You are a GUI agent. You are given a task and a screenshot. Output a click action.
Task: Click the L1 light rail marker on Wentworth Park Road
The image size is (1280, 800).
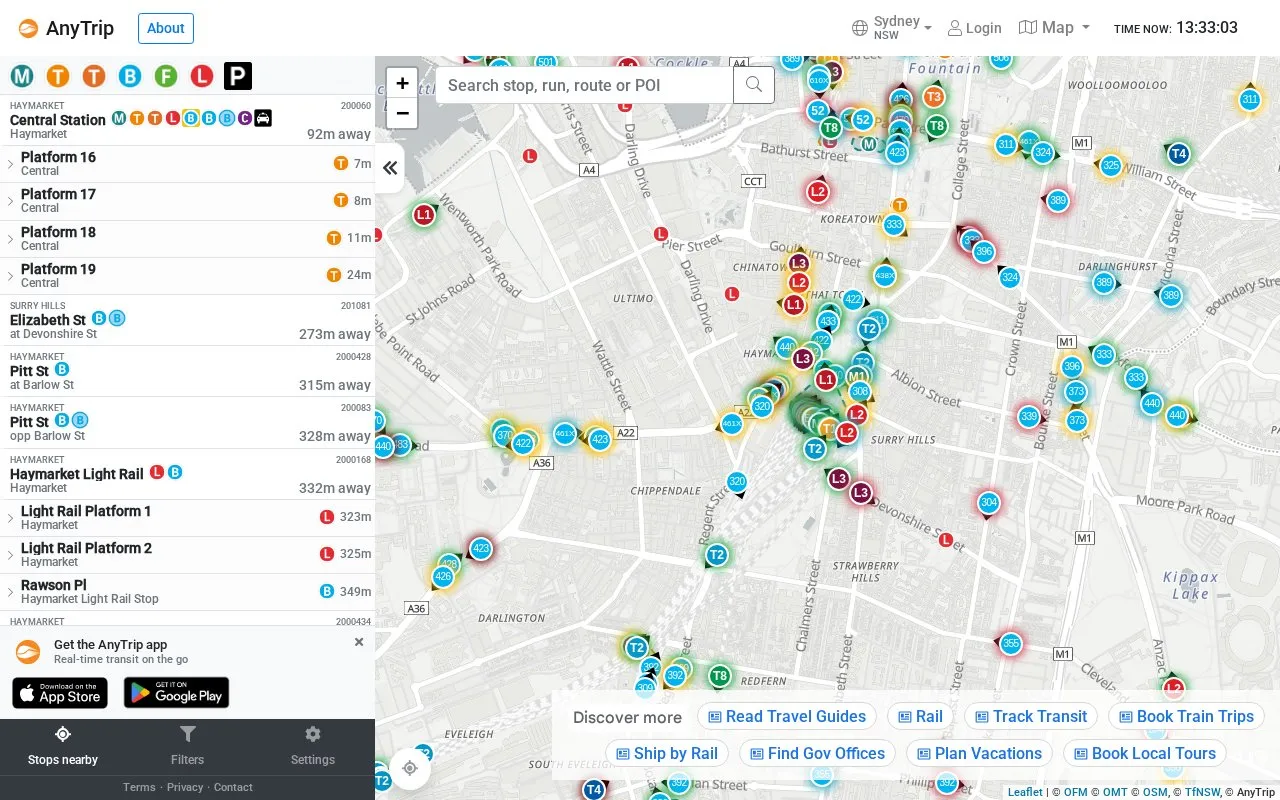(424, 214)
